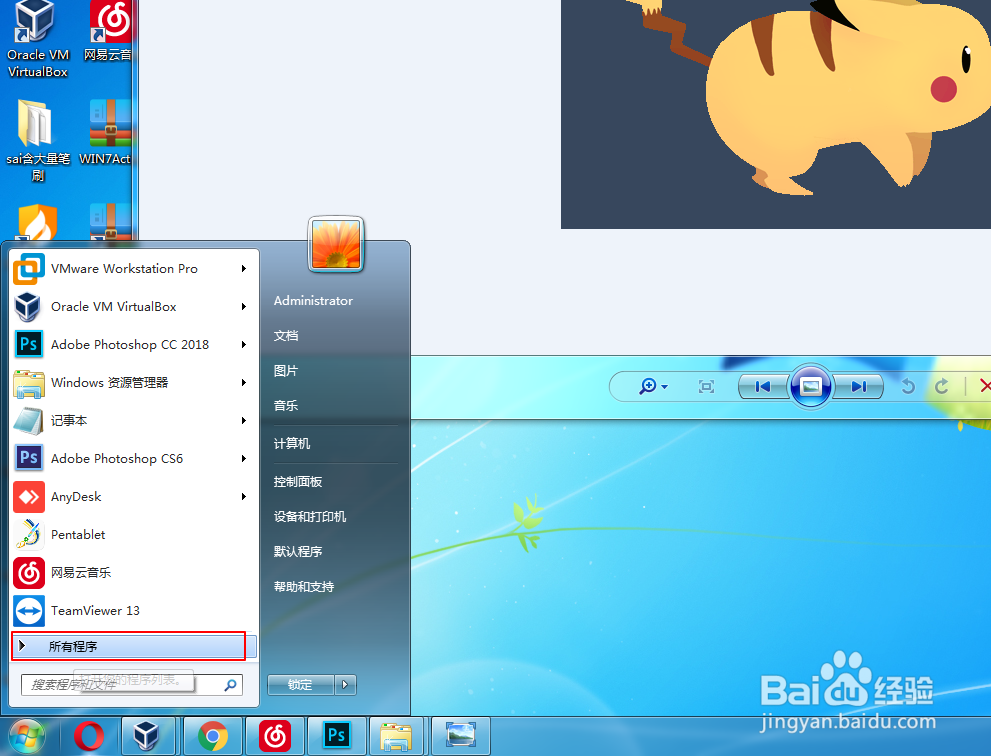The image size is (991, 756).
Task: Expand AnyDesk jump list arrow
Action: (244, 497)
